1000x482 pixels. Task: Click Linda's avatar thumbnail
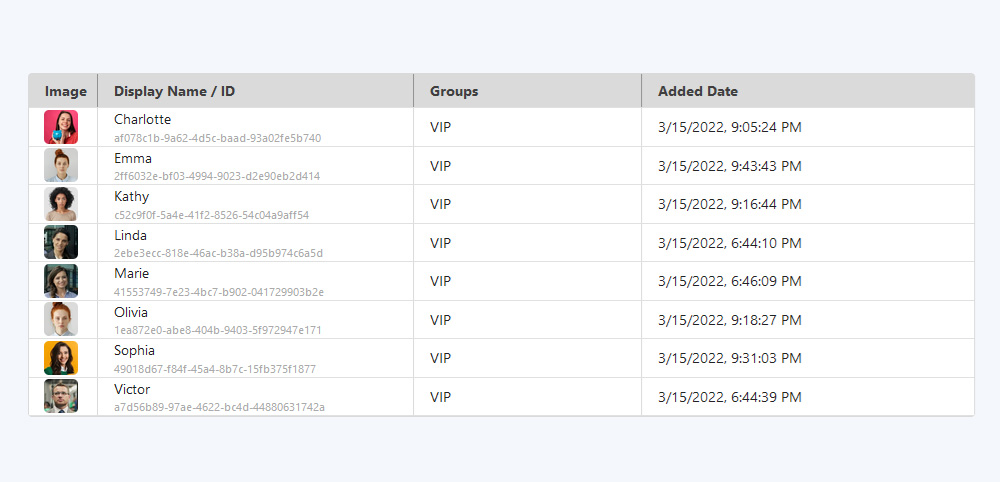[61, 243]
